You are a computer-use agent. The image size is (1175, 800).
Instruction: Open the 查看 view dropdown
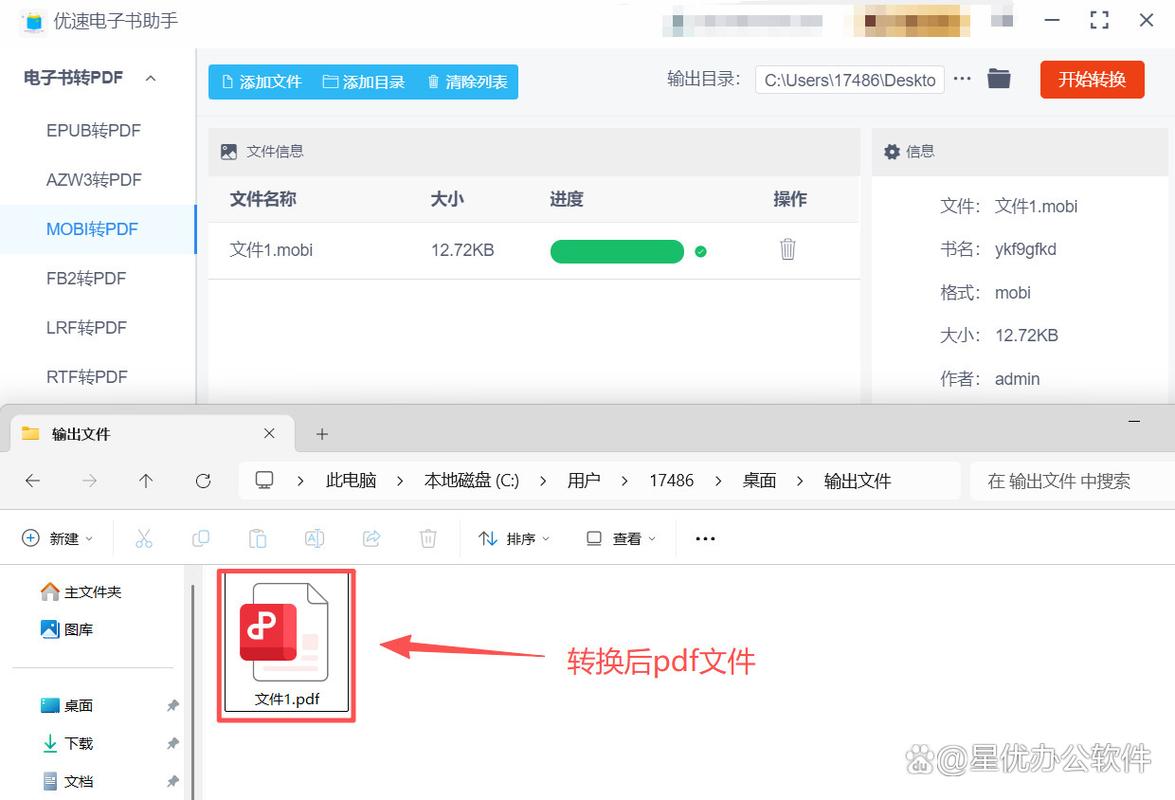(x=619, y=538)
